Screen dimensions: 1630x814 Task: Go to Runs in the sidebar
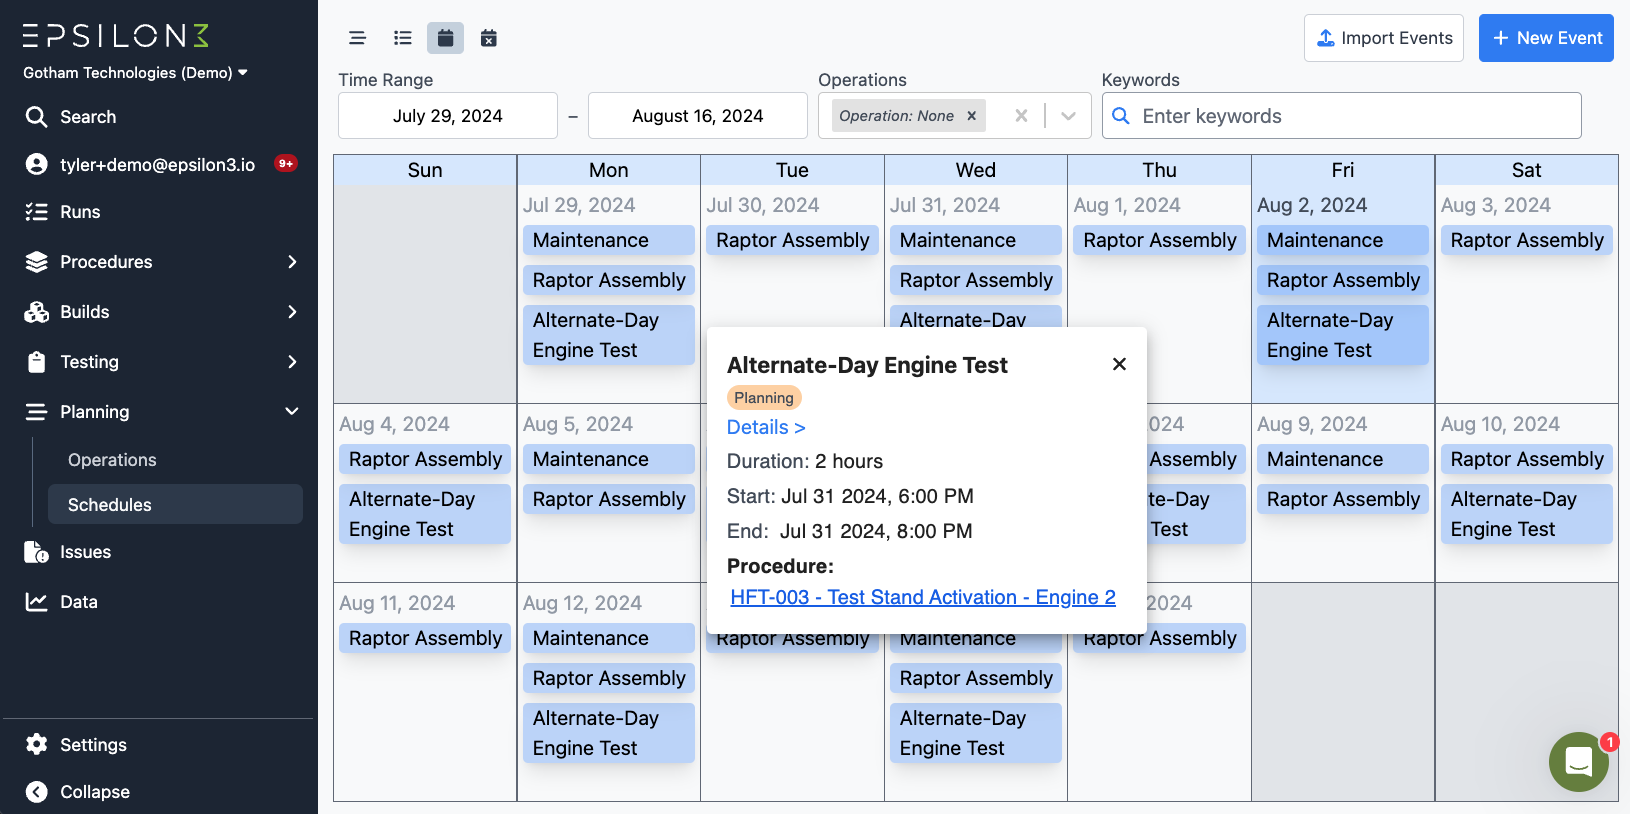coord(80,212)
